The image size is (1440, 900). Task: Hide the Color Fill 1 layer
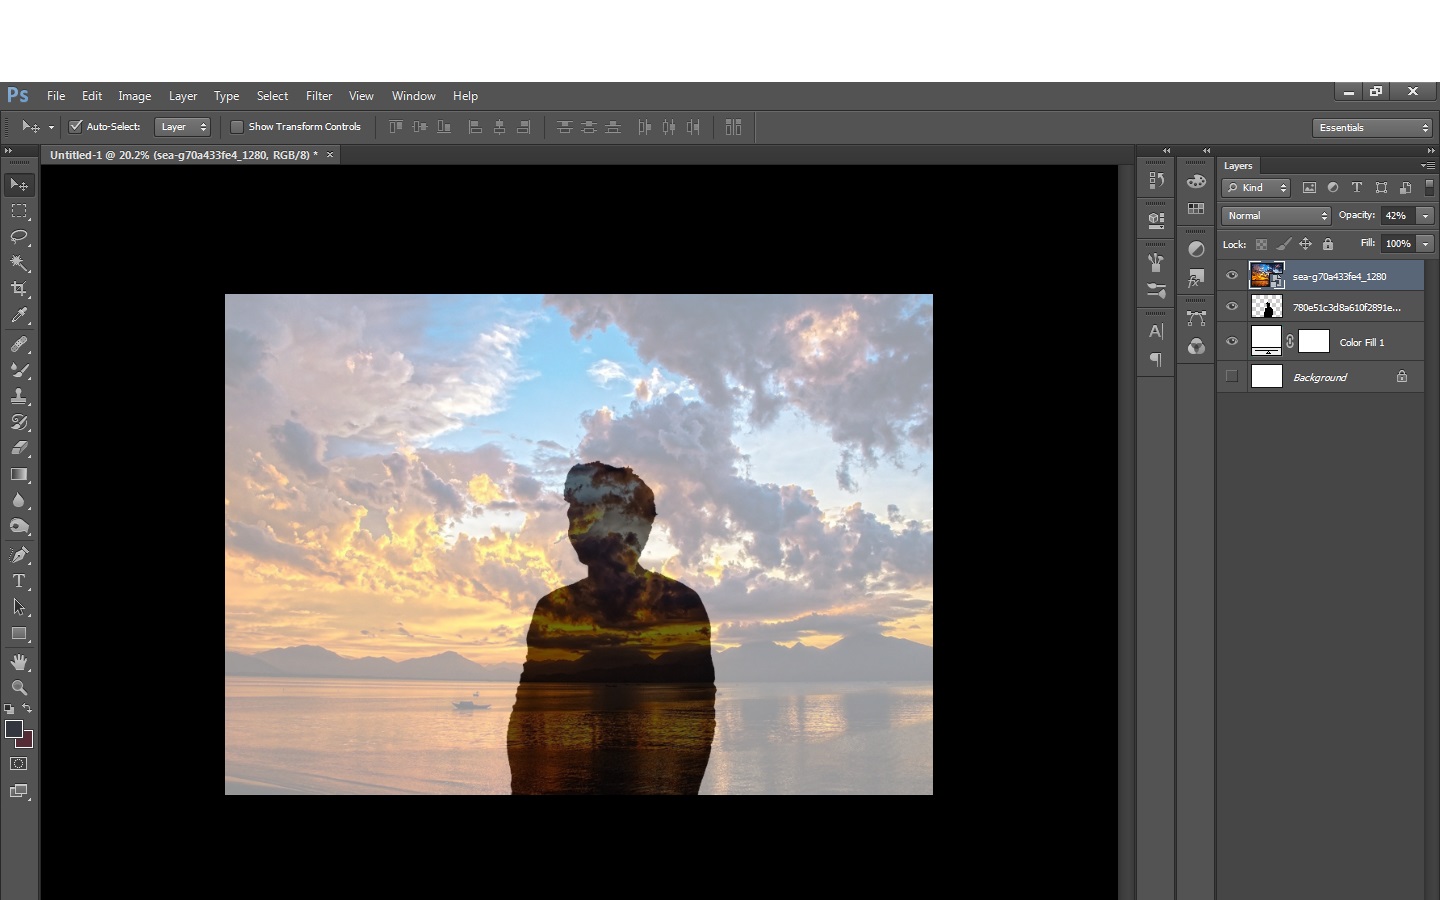coord(1232,342)
